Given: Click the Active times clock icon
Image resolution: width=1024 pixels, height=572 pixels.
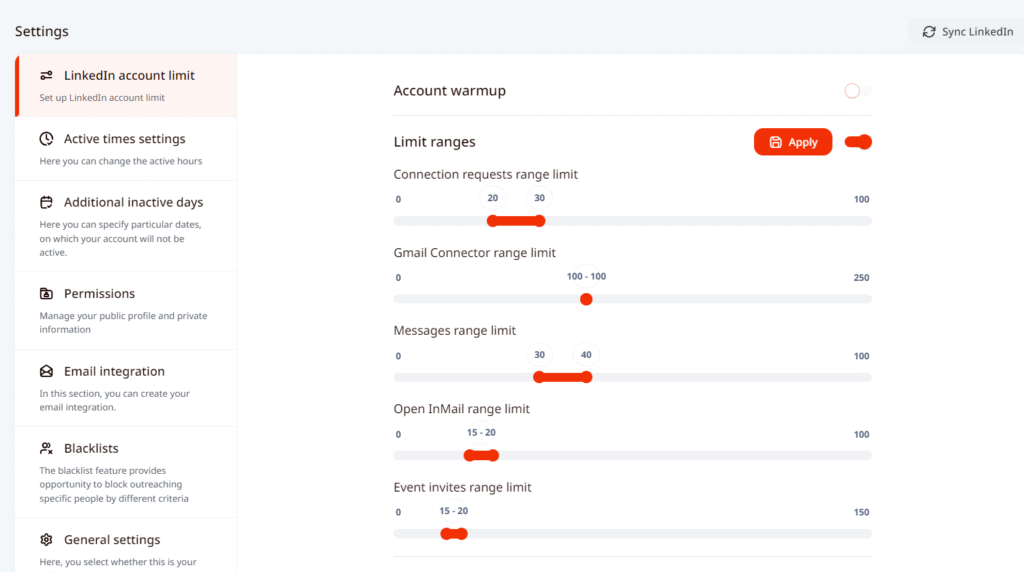Looking at the screenshot, I should point(46,139).
